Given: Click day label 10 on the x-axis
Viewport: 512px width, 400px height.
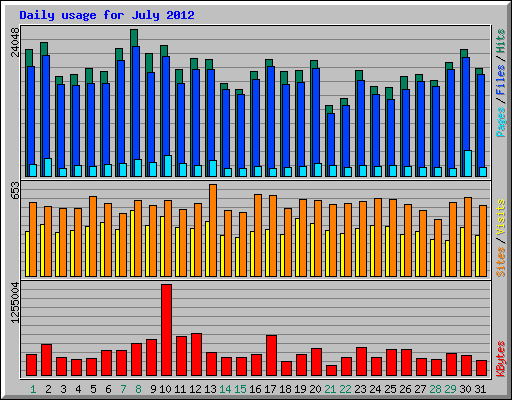Looking at the screenshot, I should [x=165, y=389].
